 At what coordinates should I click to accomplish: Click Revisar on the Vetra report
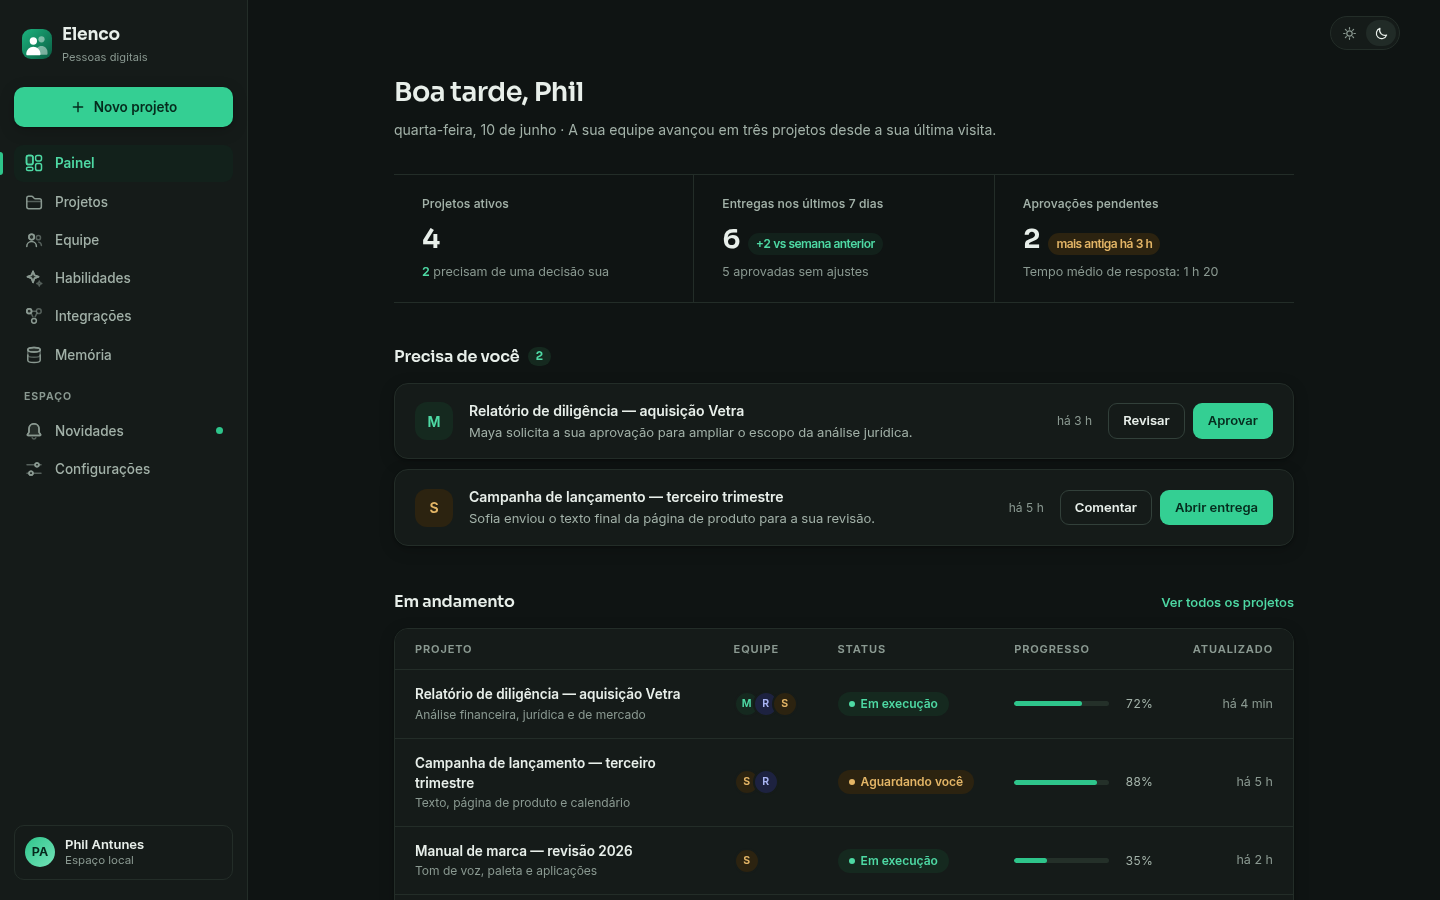pyautogui.click(x=1146, y=421)
